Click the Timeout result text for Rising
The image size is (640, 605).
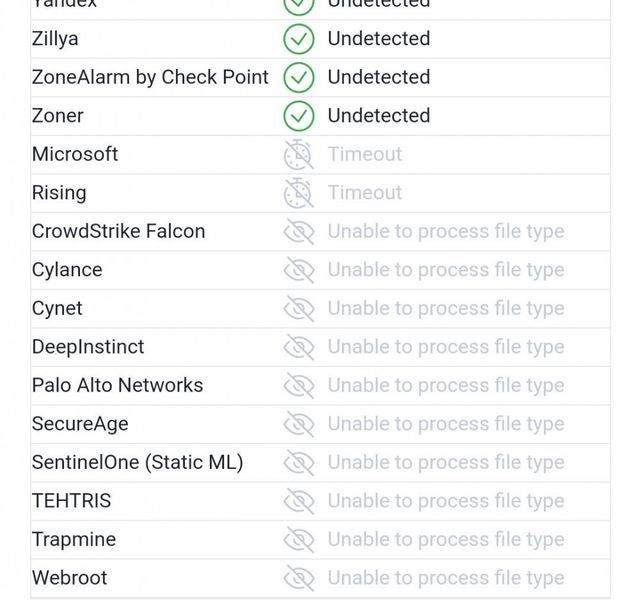(x=364, y=193)
